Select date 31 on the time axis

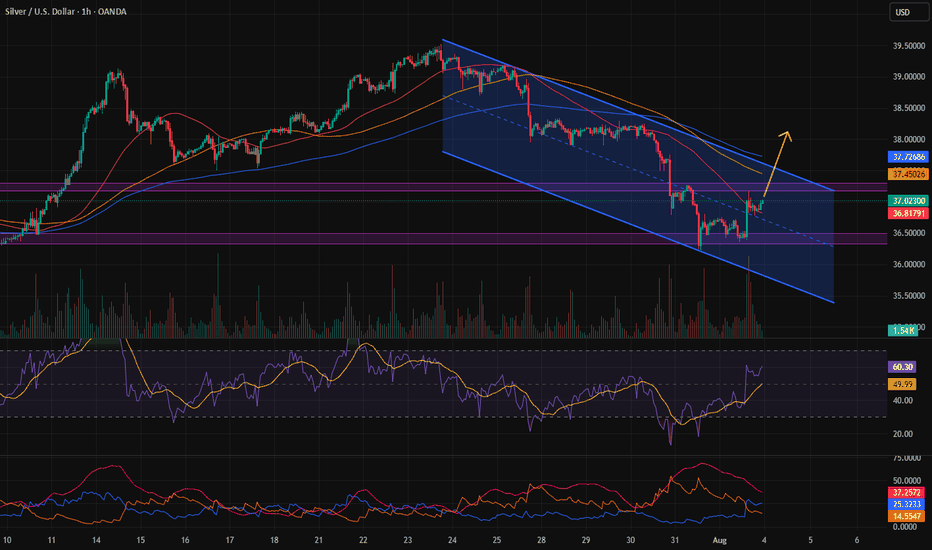click(675, 540)
